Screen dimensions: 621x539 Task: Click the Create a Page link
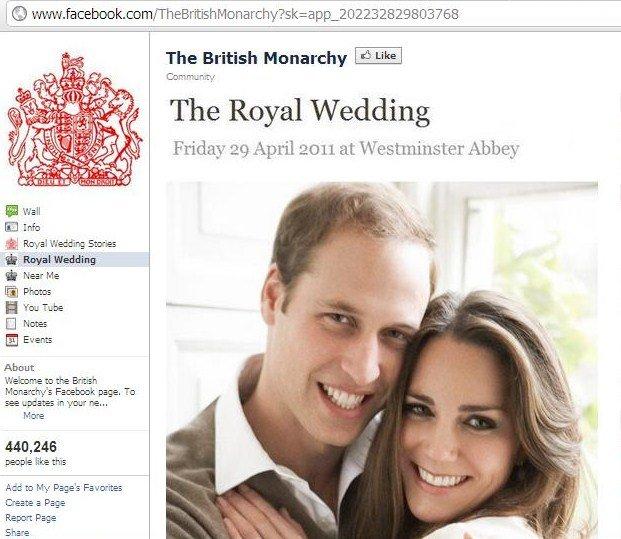coord(35,503)
